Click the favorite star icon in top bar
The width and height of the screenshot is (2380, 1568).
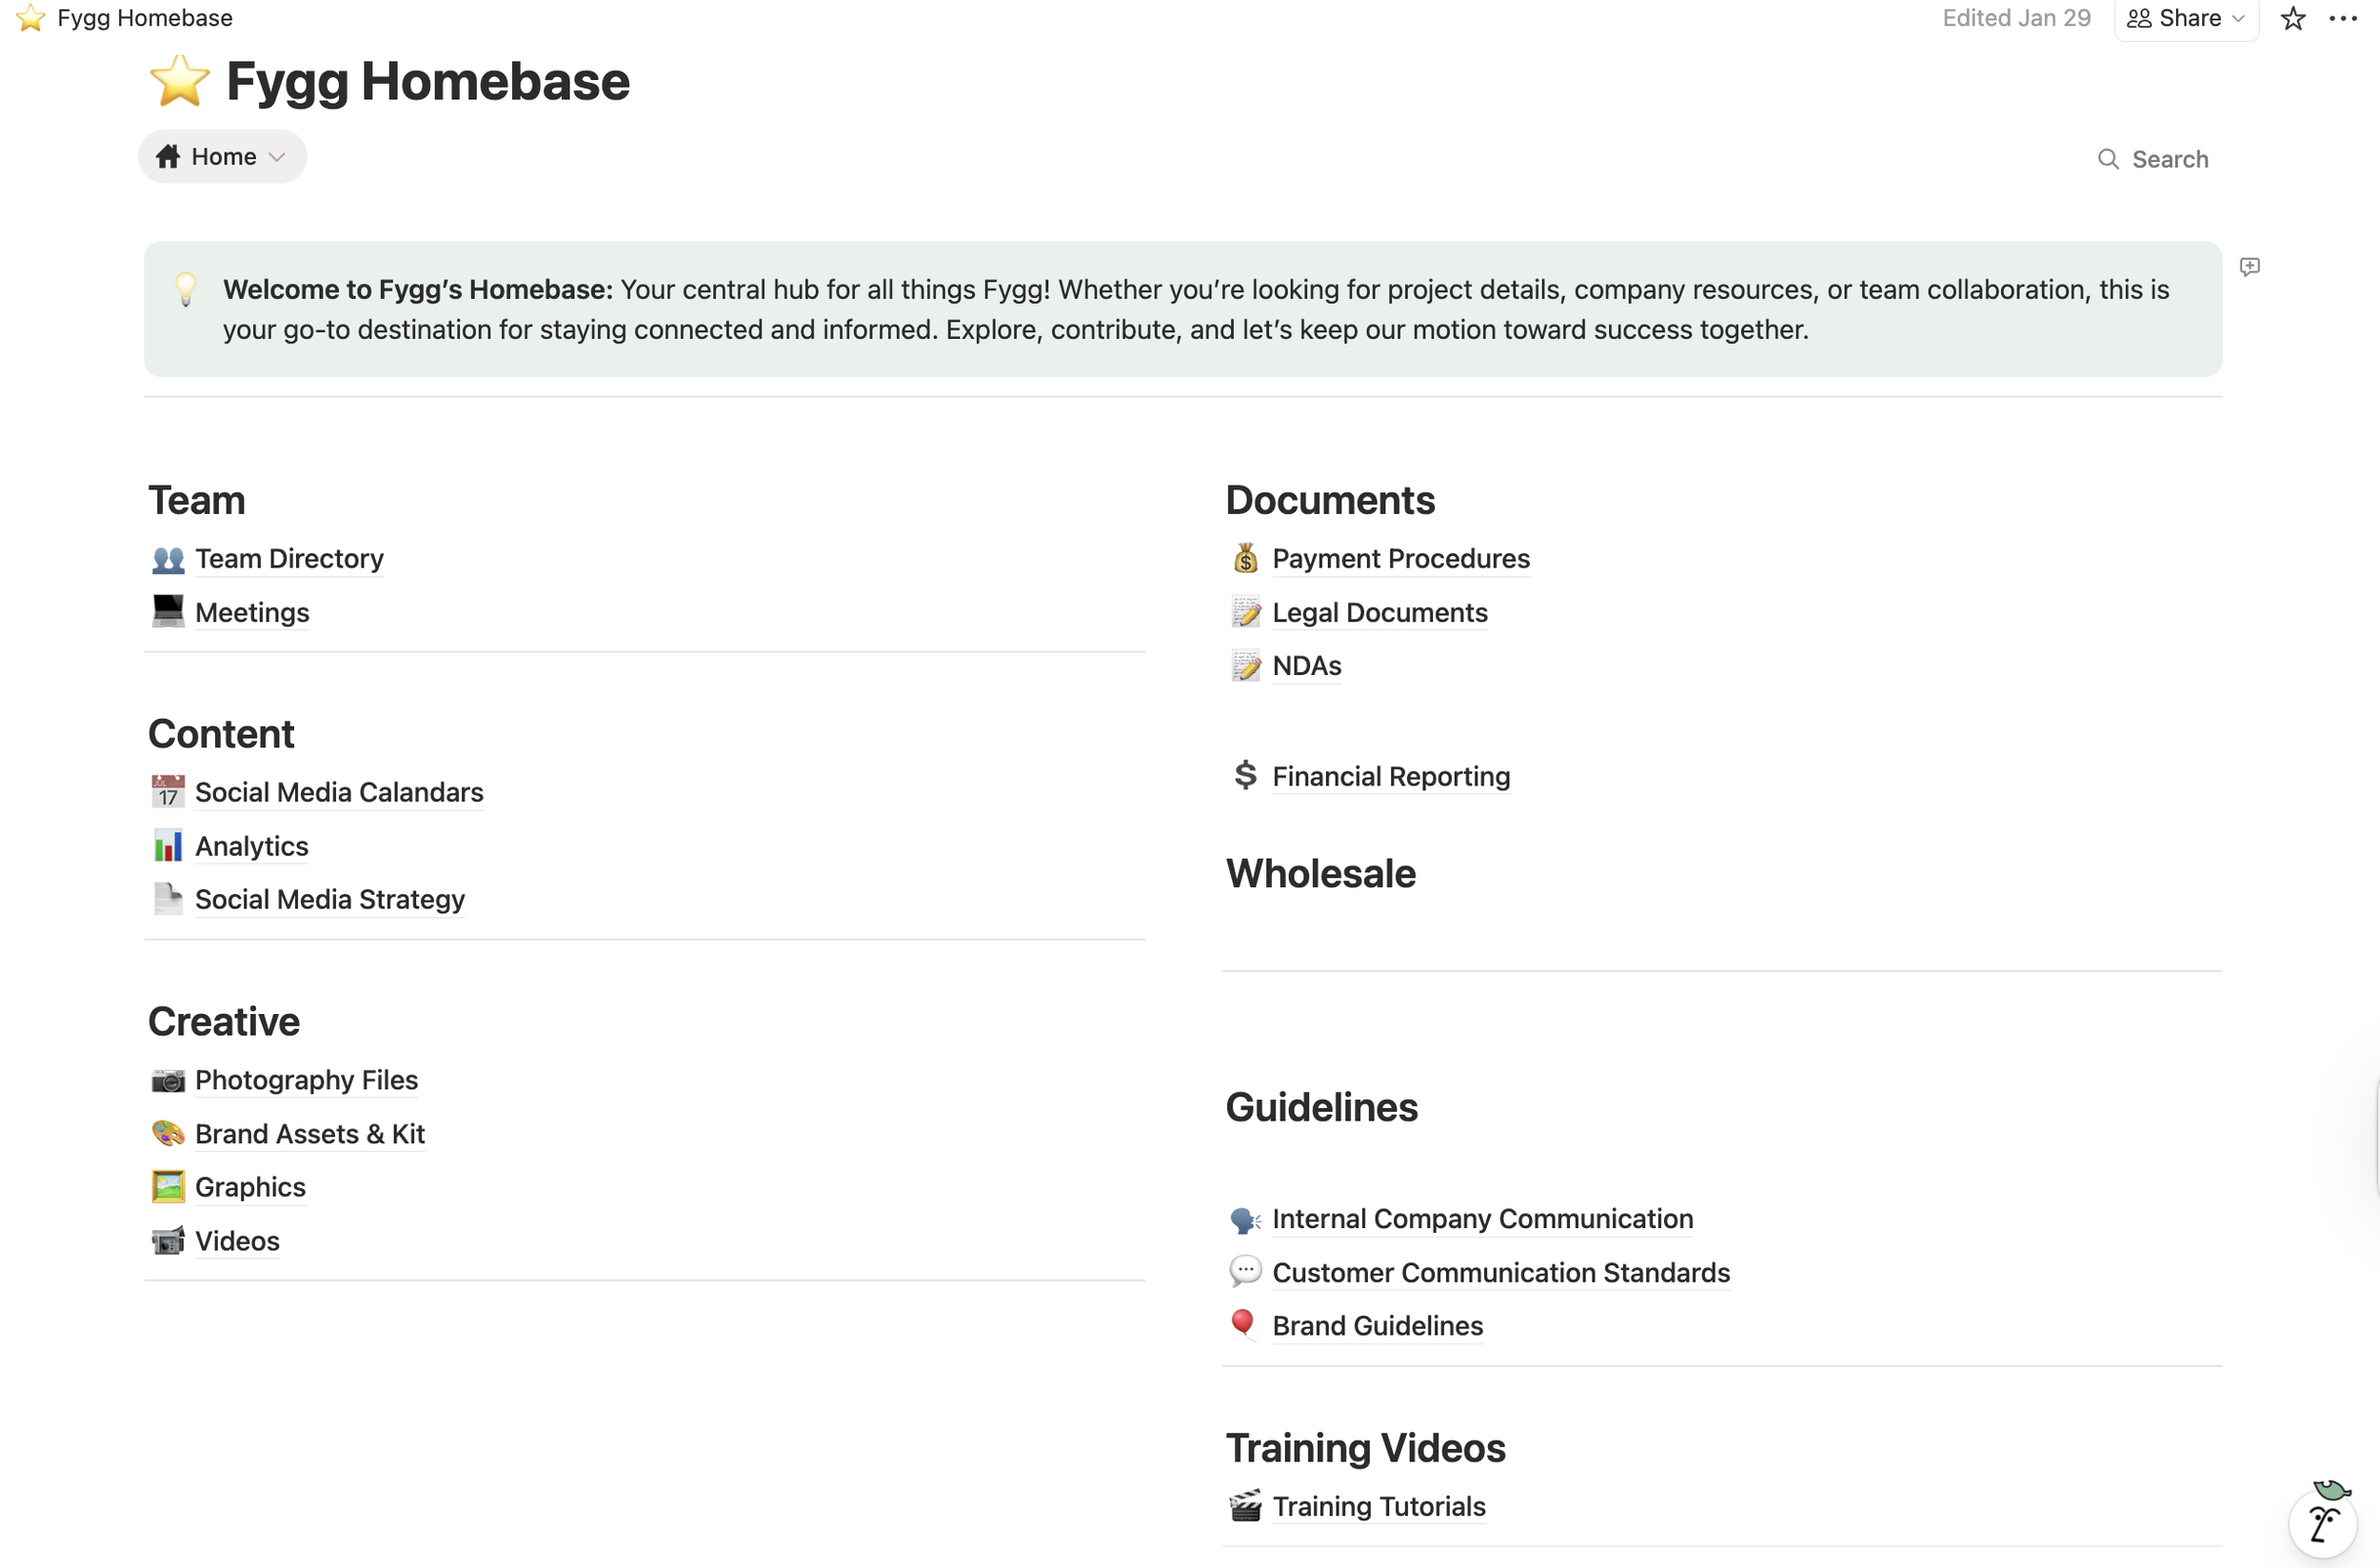click(x=2293, y=19)
